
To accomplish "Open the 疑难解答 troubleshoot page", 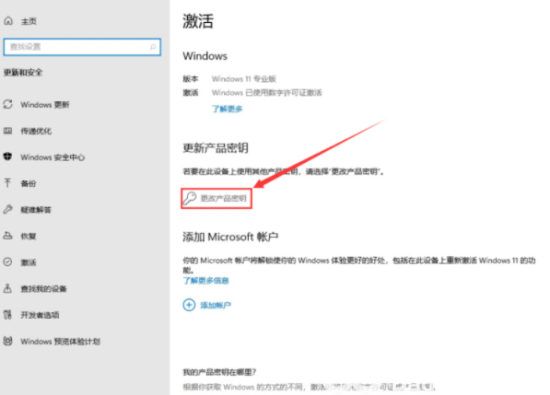I will (36, 210).
